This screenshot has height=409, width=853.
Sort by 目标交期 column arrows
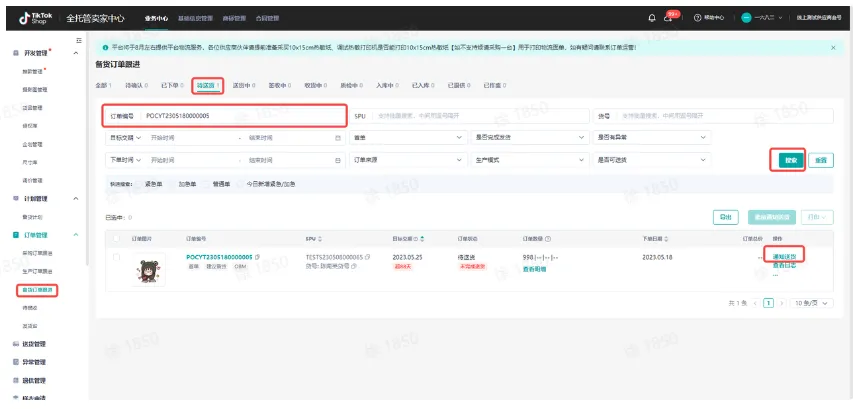point(422,239)
